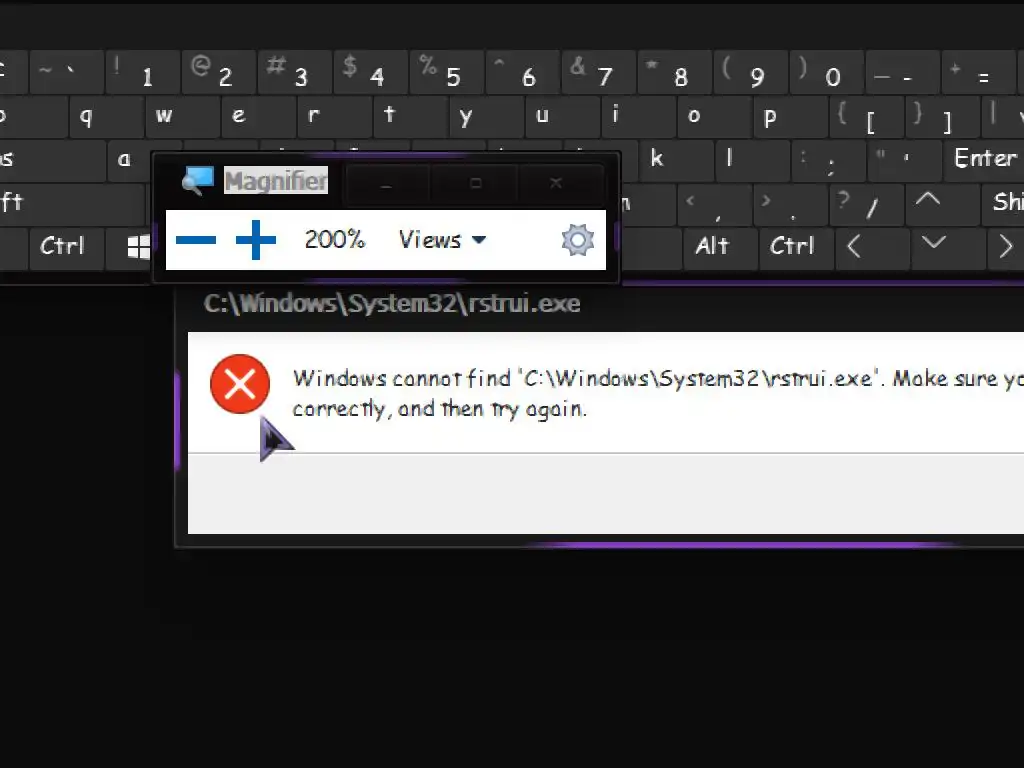Tap the 8 key with asterisk
This screenshot has height=768, width=1024.
[674, 72]
